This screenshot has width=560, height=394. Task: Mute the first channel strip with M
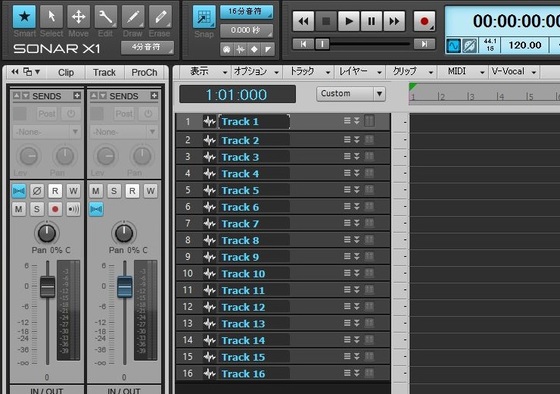pos(19,209)
